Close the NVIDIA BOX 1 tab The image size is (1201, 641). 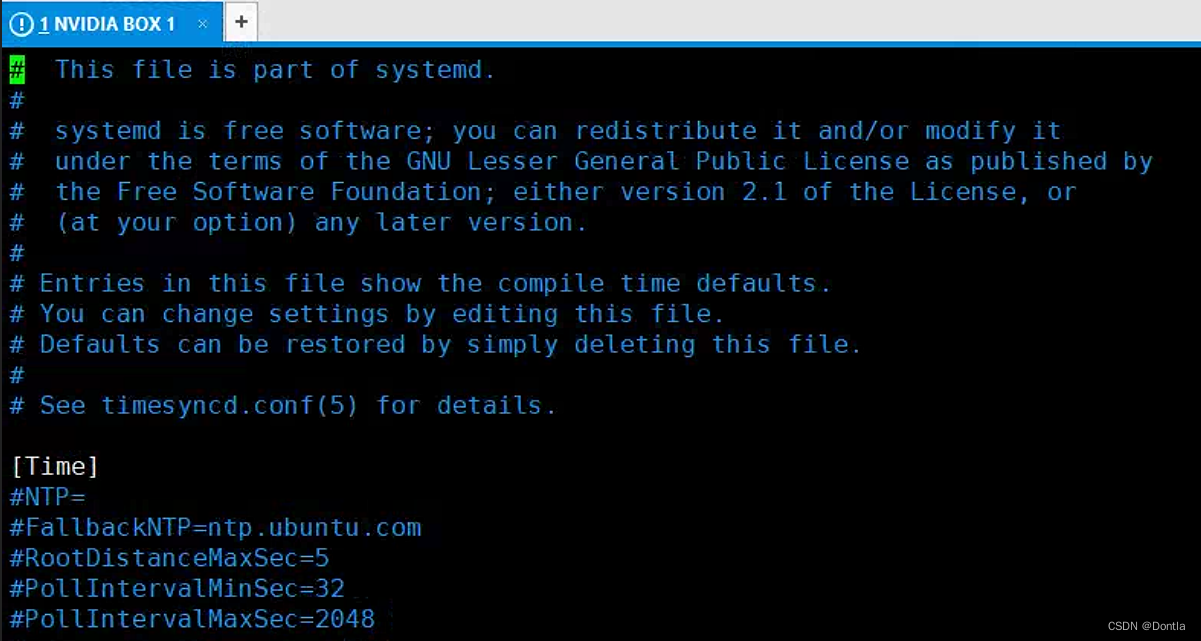(x=202, y=24)
